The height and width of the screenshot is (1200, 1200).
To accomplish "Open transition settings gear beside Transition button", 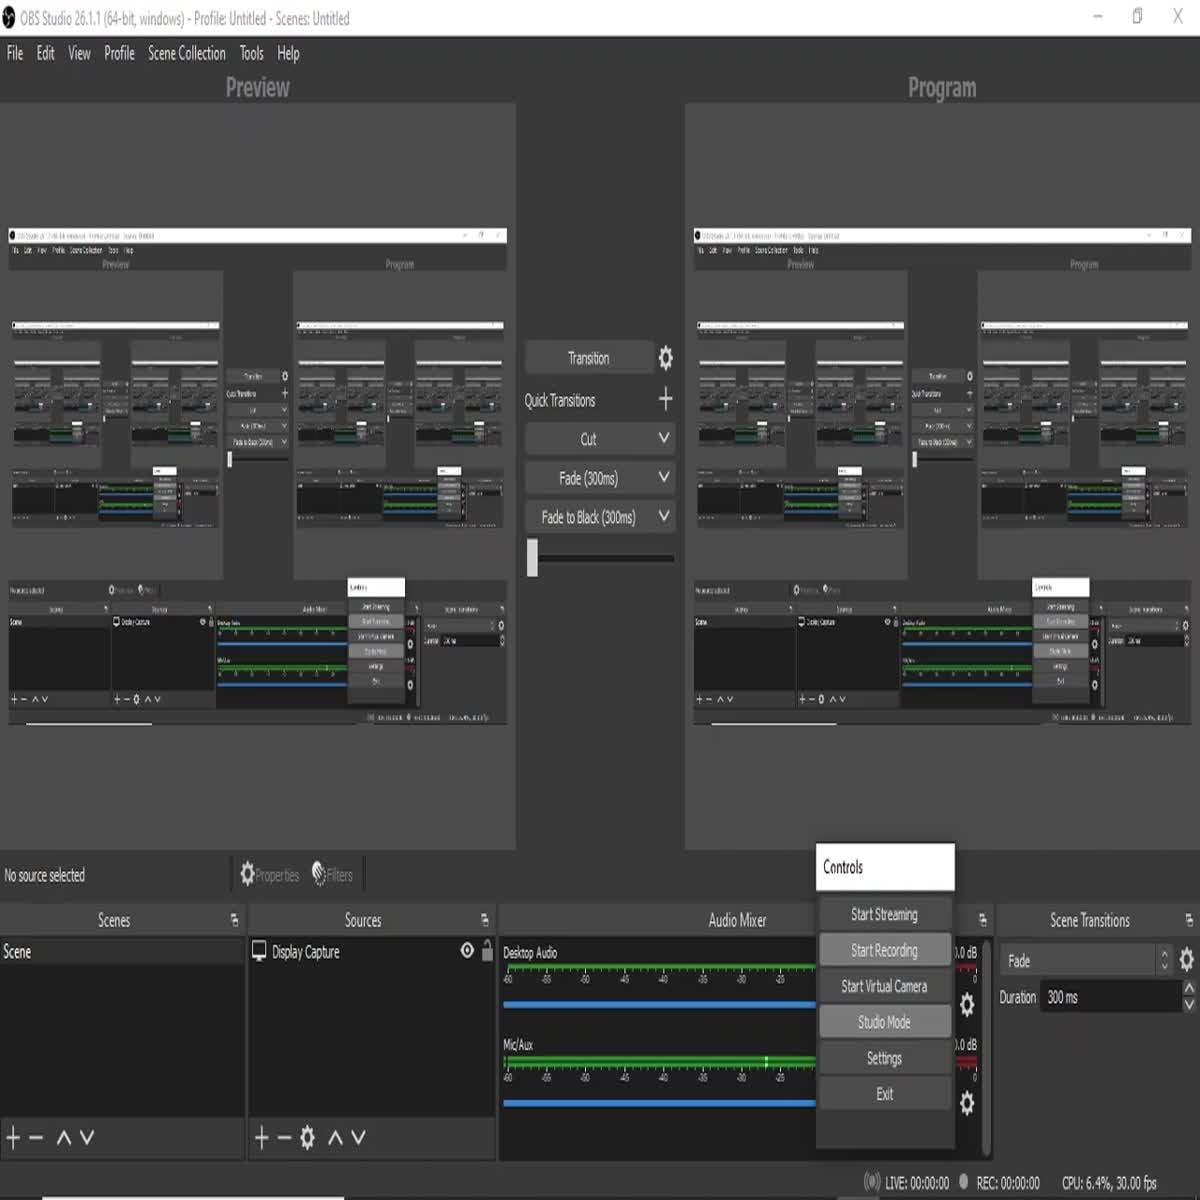I will 665,358.
